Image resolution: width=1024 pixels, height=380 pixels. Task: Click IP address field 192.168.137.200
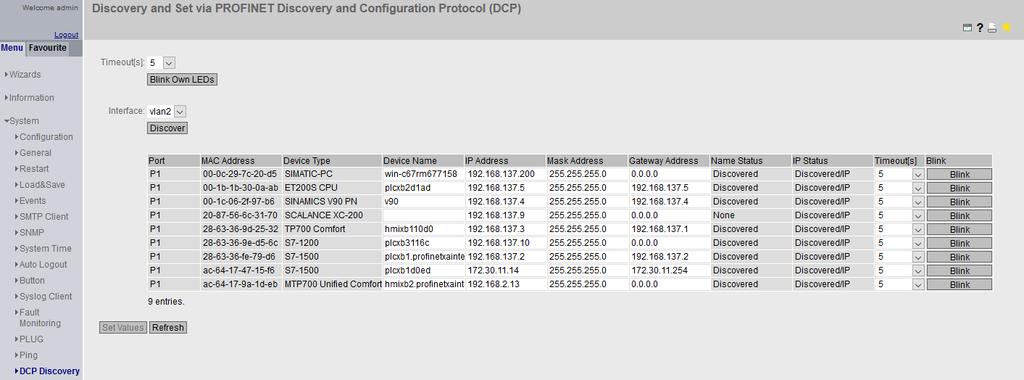tap(505, 174)
